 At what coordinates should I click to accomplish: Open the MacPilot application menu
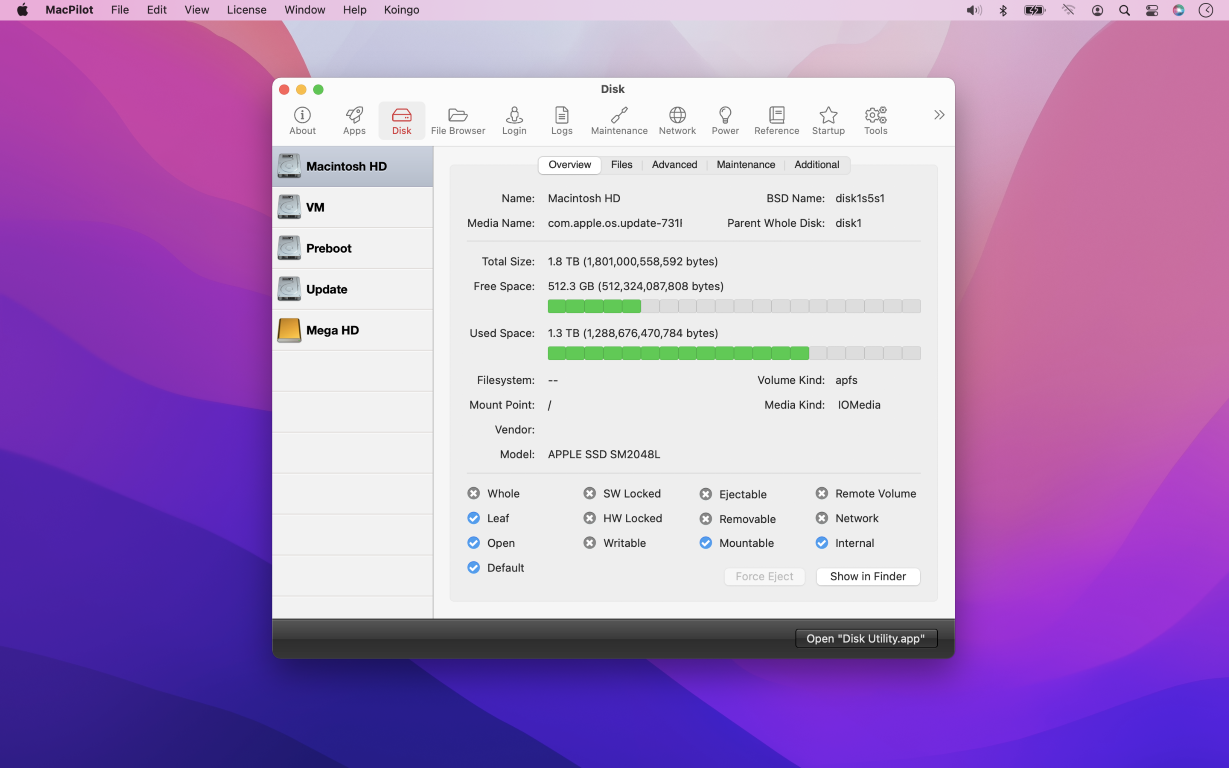tap(69, 10)
